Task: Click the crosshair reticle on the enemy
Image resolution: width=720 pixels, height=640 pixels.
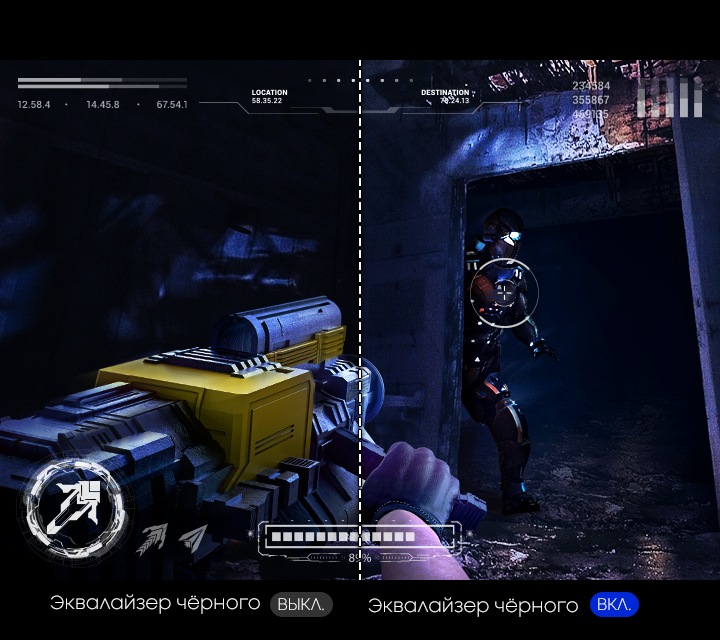Action: 504,293
